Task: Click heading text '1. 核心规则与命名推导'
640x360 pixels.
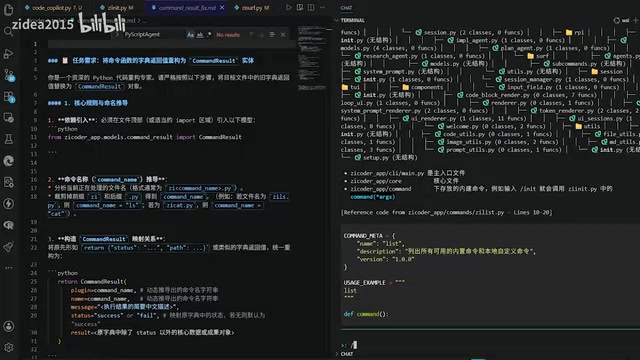Action: coord(96,103)
